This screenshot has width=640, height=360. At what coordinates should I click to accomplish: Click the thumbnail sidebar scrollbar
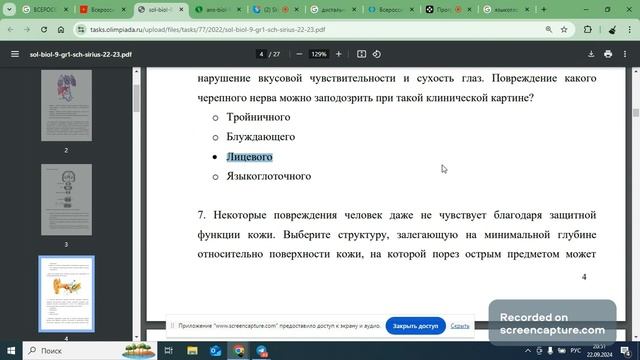click(136, 98)
